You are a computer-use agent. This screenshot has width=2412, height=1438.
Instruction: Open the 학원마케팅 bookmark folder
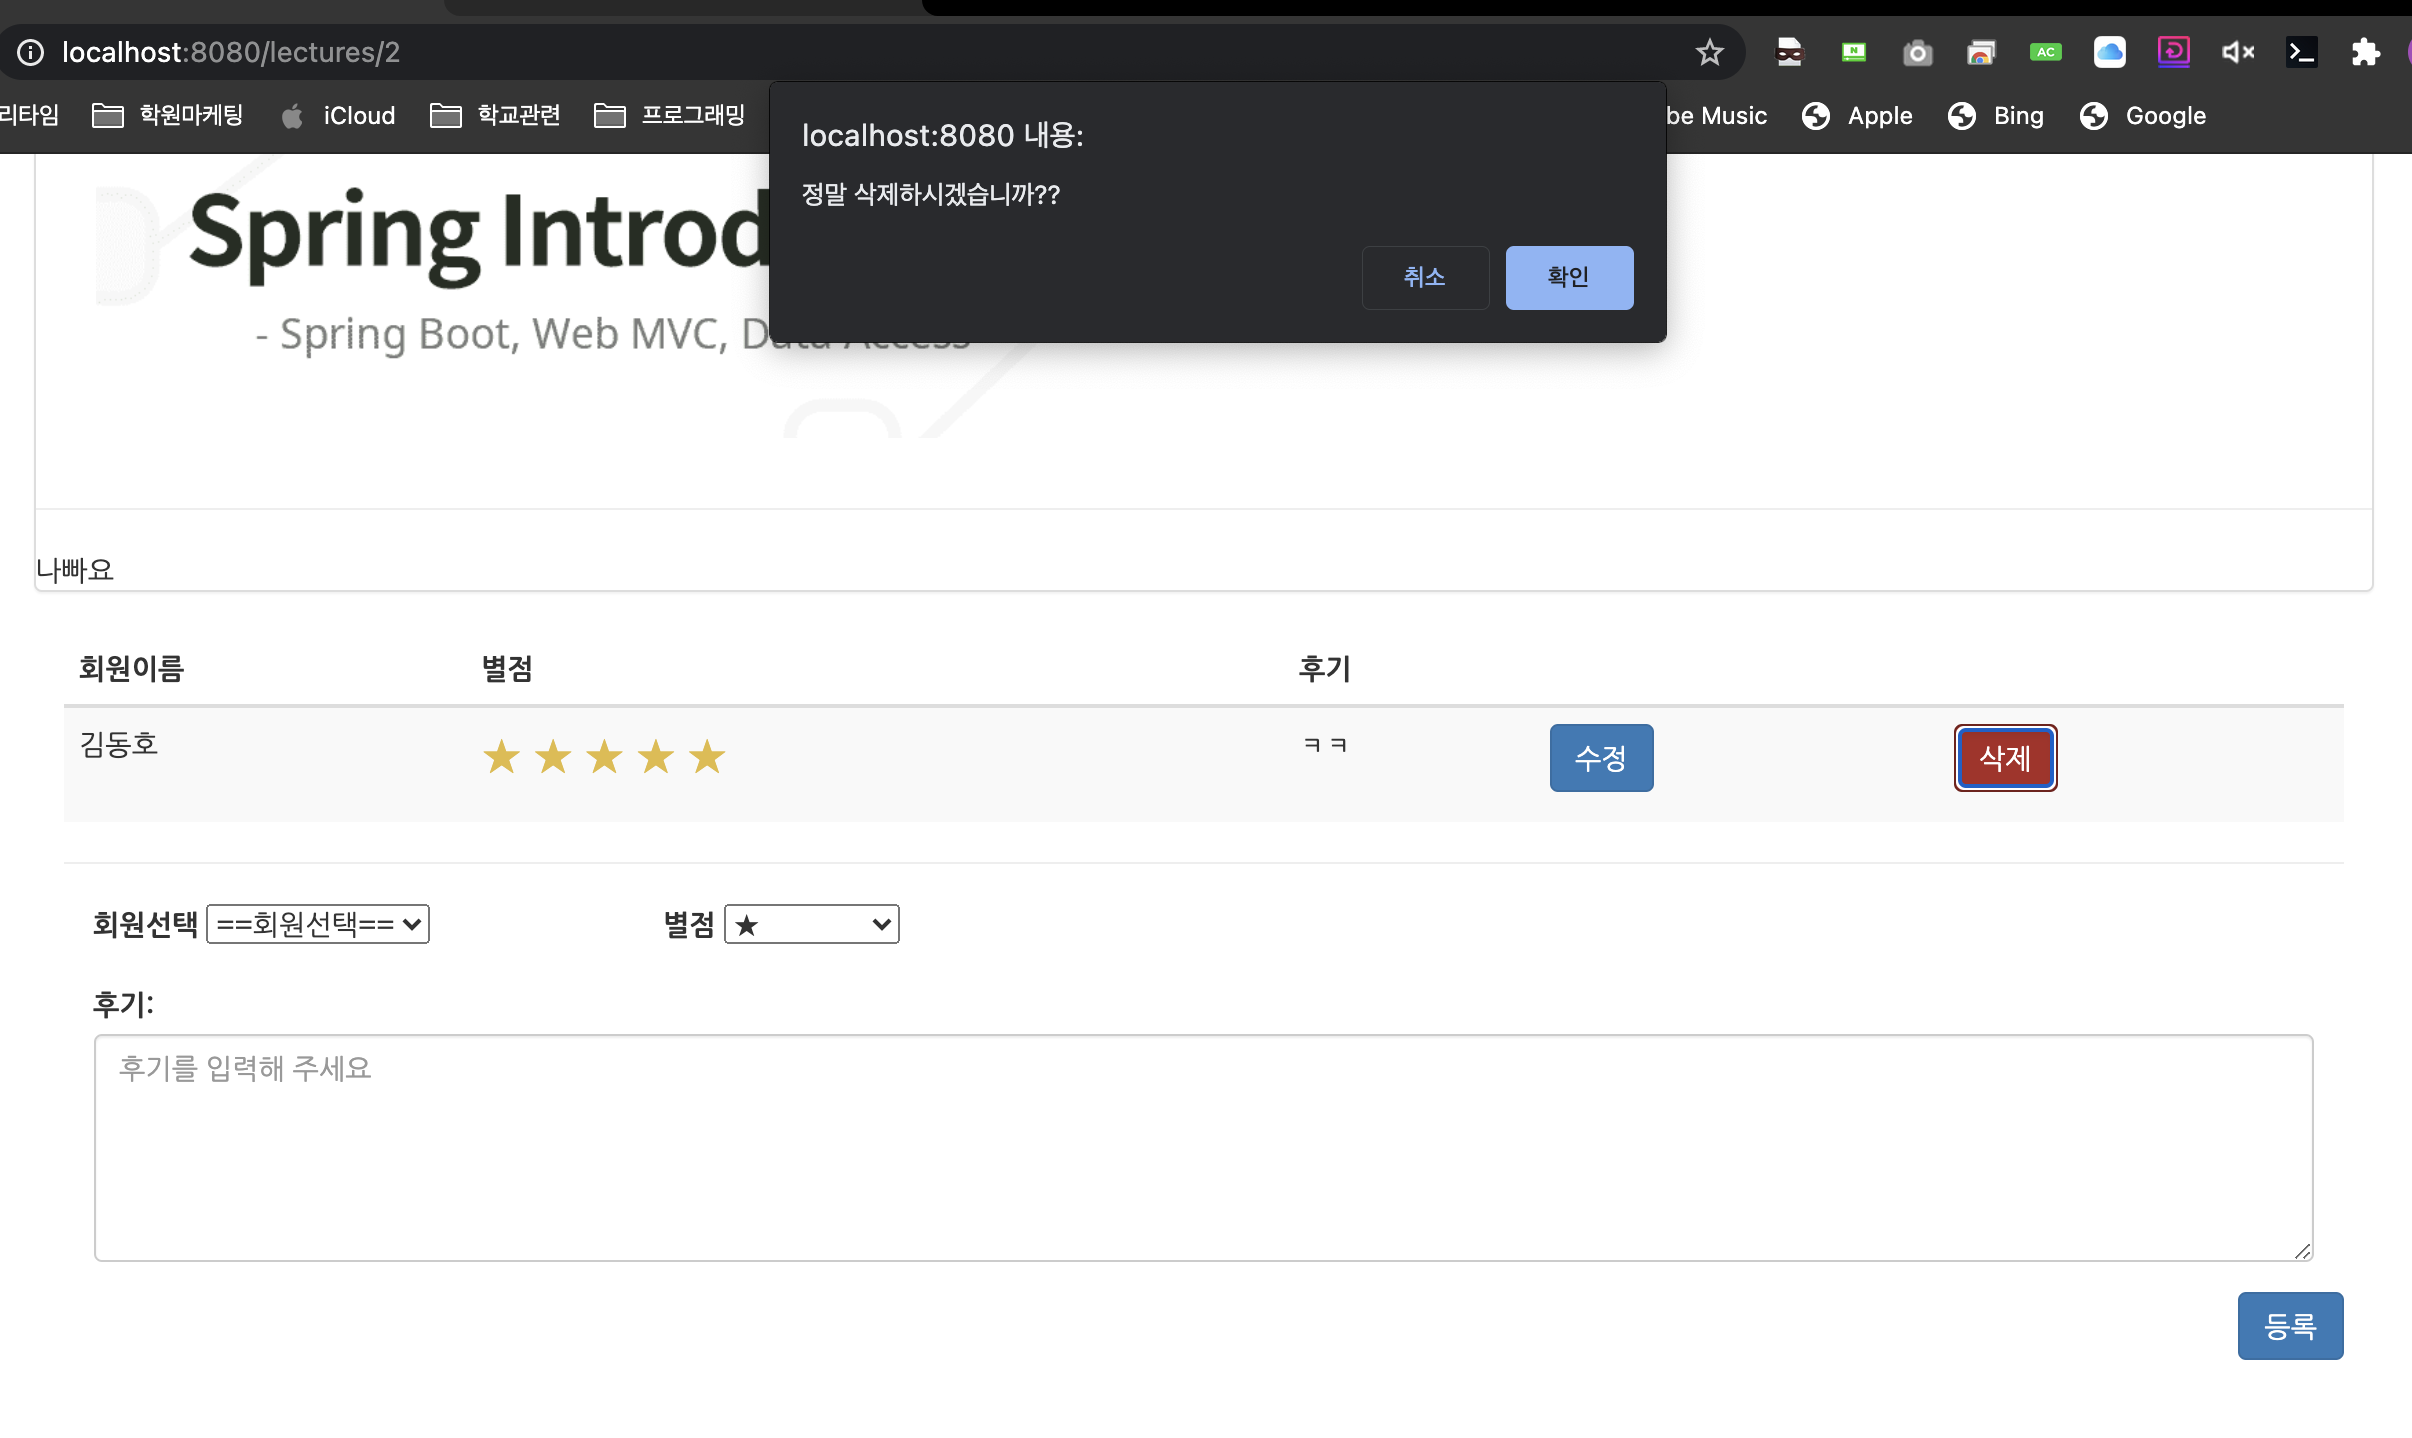click(168, 116)
